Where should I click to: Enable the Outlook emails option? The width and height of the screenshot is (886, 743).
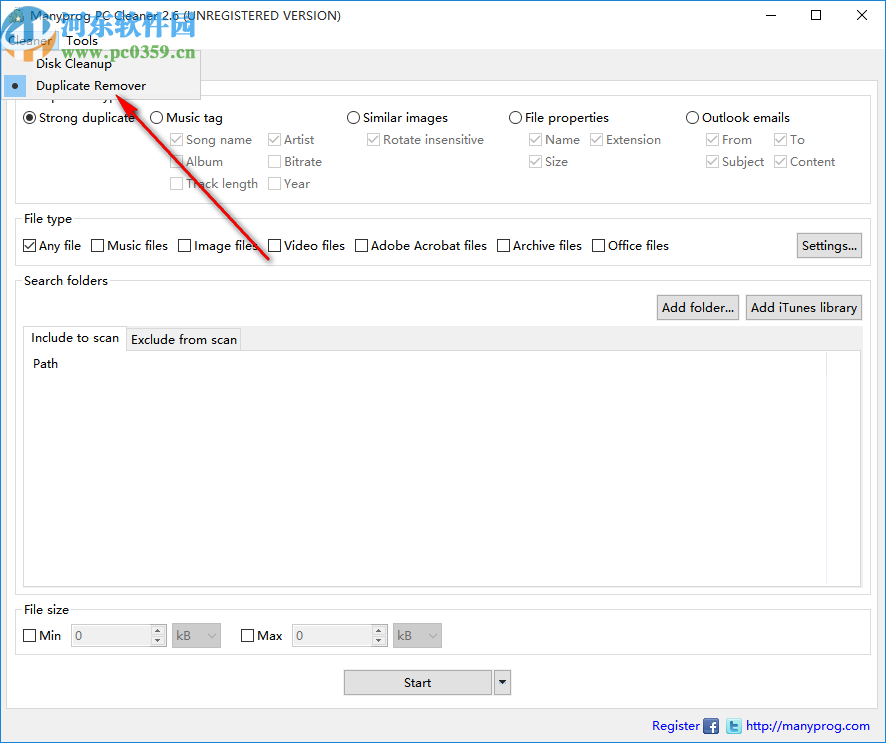pos(692,117)
